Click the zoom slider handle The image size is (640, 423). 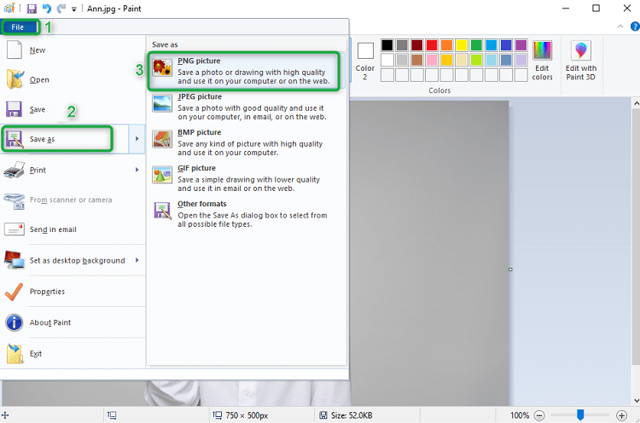pos(580,415)
